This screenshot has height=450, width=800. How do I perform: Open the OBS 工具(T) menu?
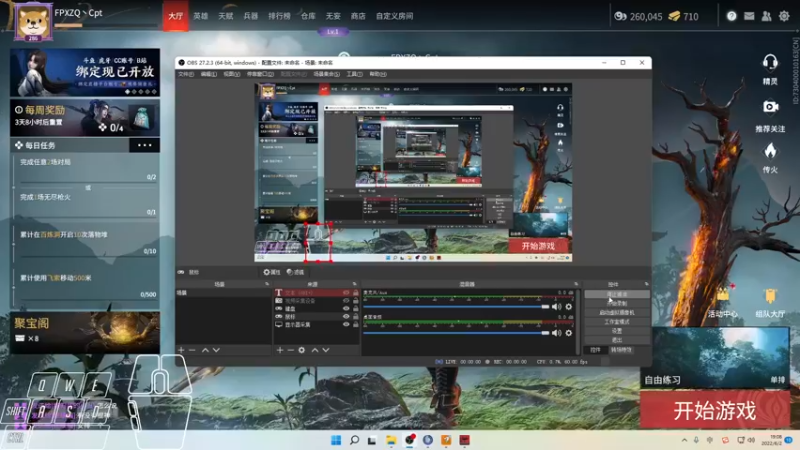[x=355, y=74]
